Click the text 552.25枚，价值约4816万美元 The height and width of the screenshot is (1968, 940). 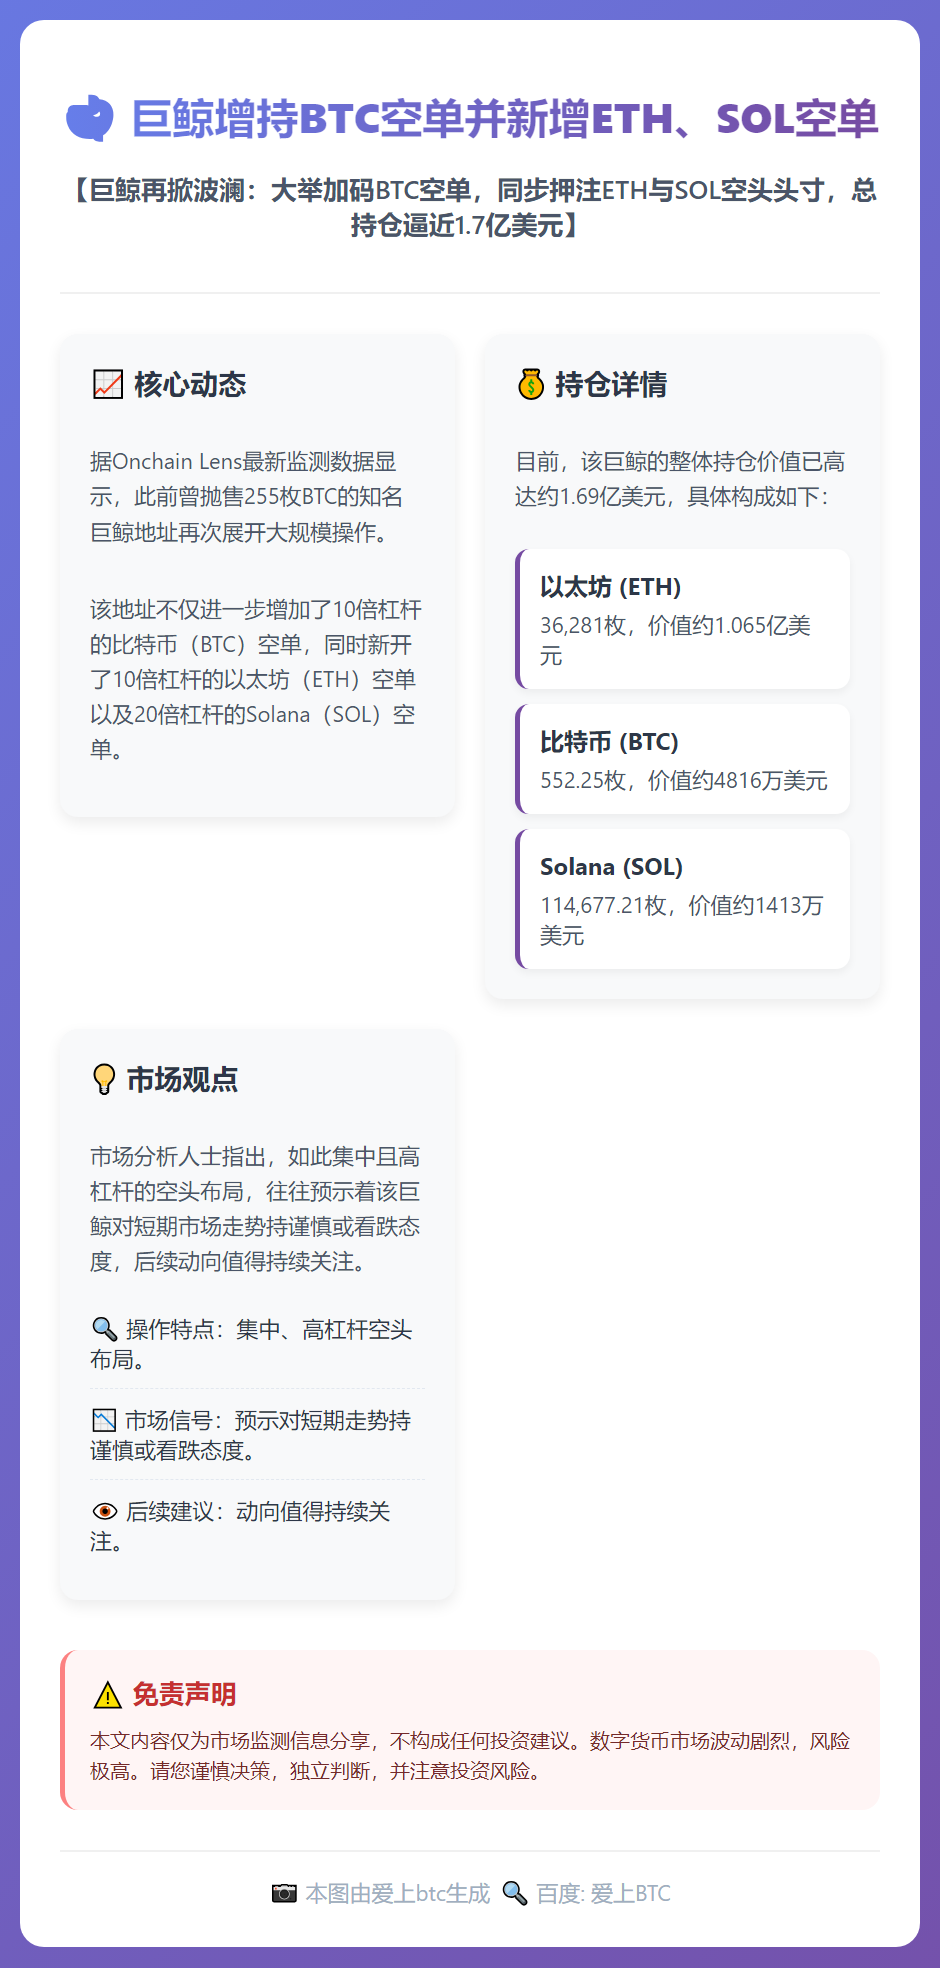pos(684,781)
